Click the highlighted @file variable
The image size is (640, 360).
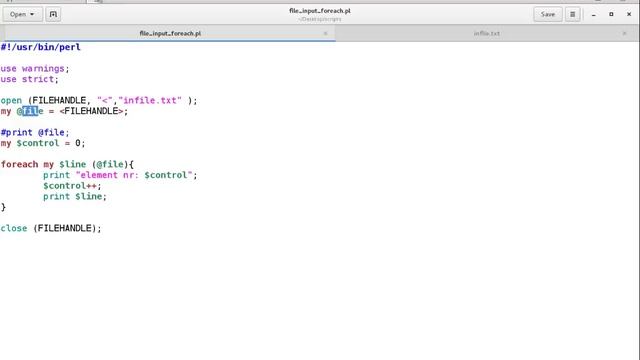[30, 111]
